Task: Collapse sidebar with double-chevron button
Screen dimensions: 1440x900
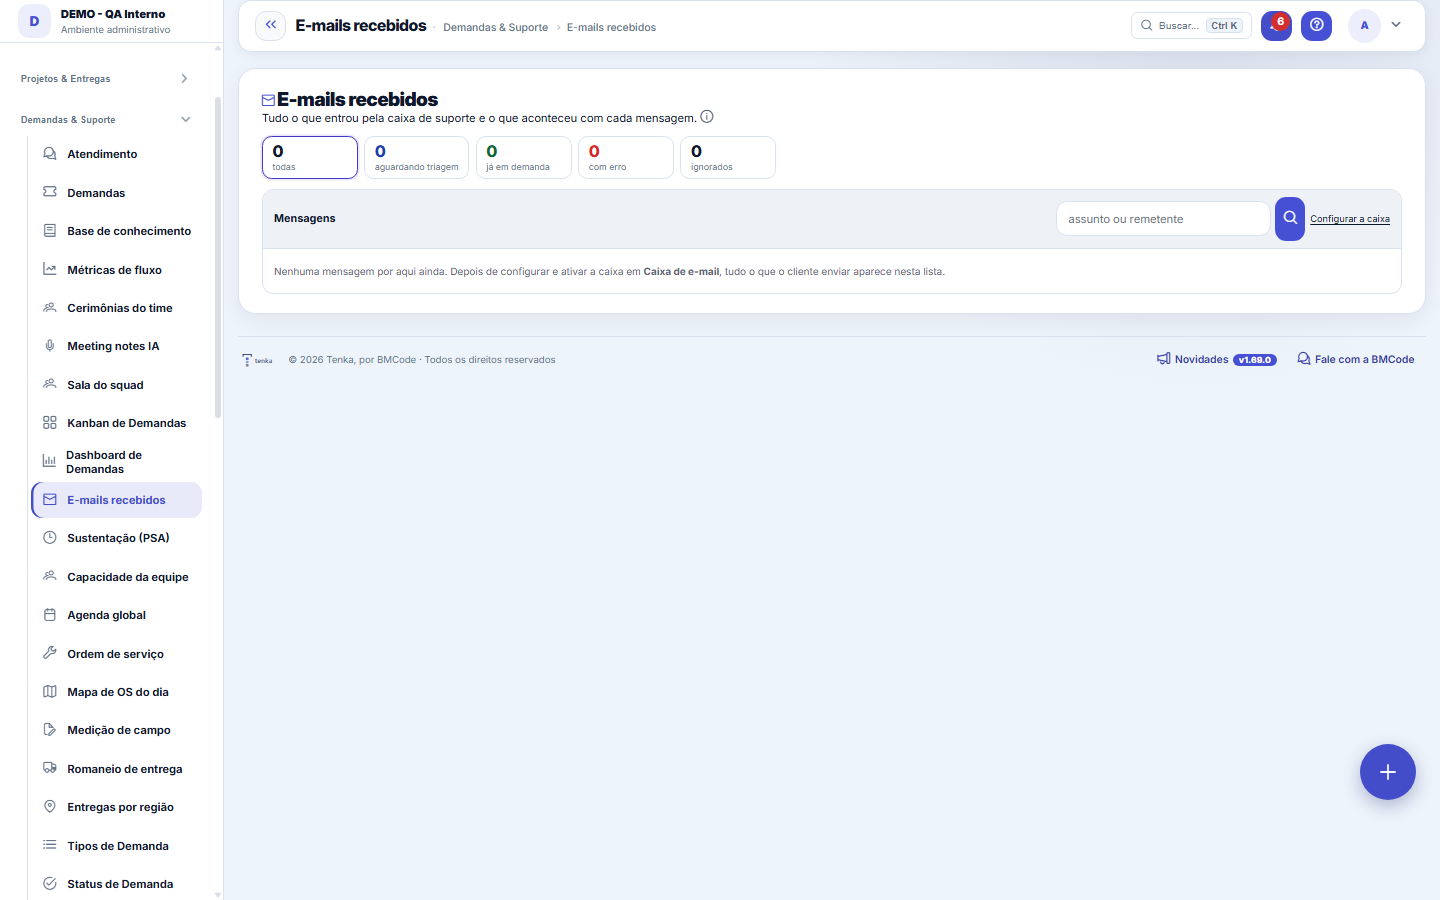Action: point(270,25)
